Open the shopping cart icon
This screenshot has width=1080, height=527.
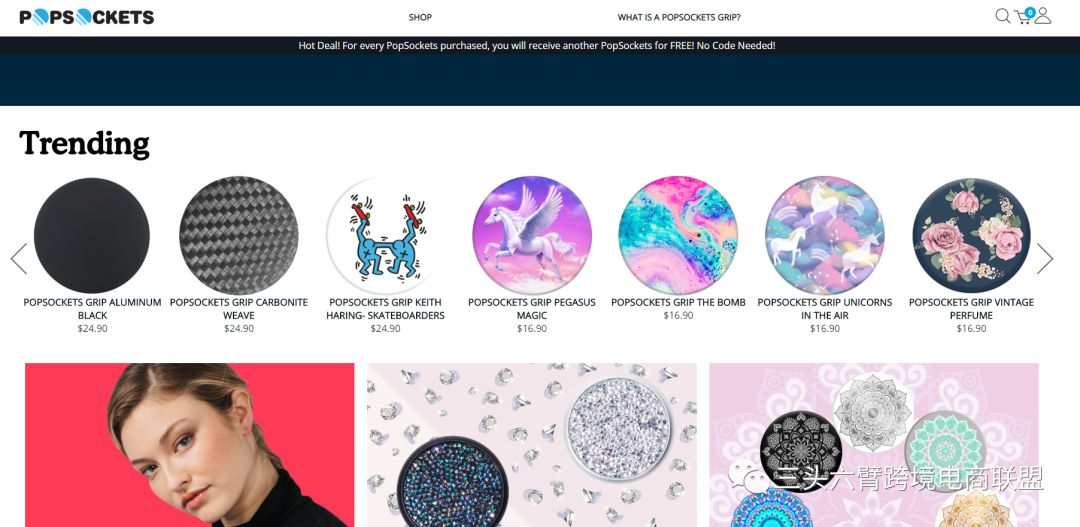[1024, 16]
